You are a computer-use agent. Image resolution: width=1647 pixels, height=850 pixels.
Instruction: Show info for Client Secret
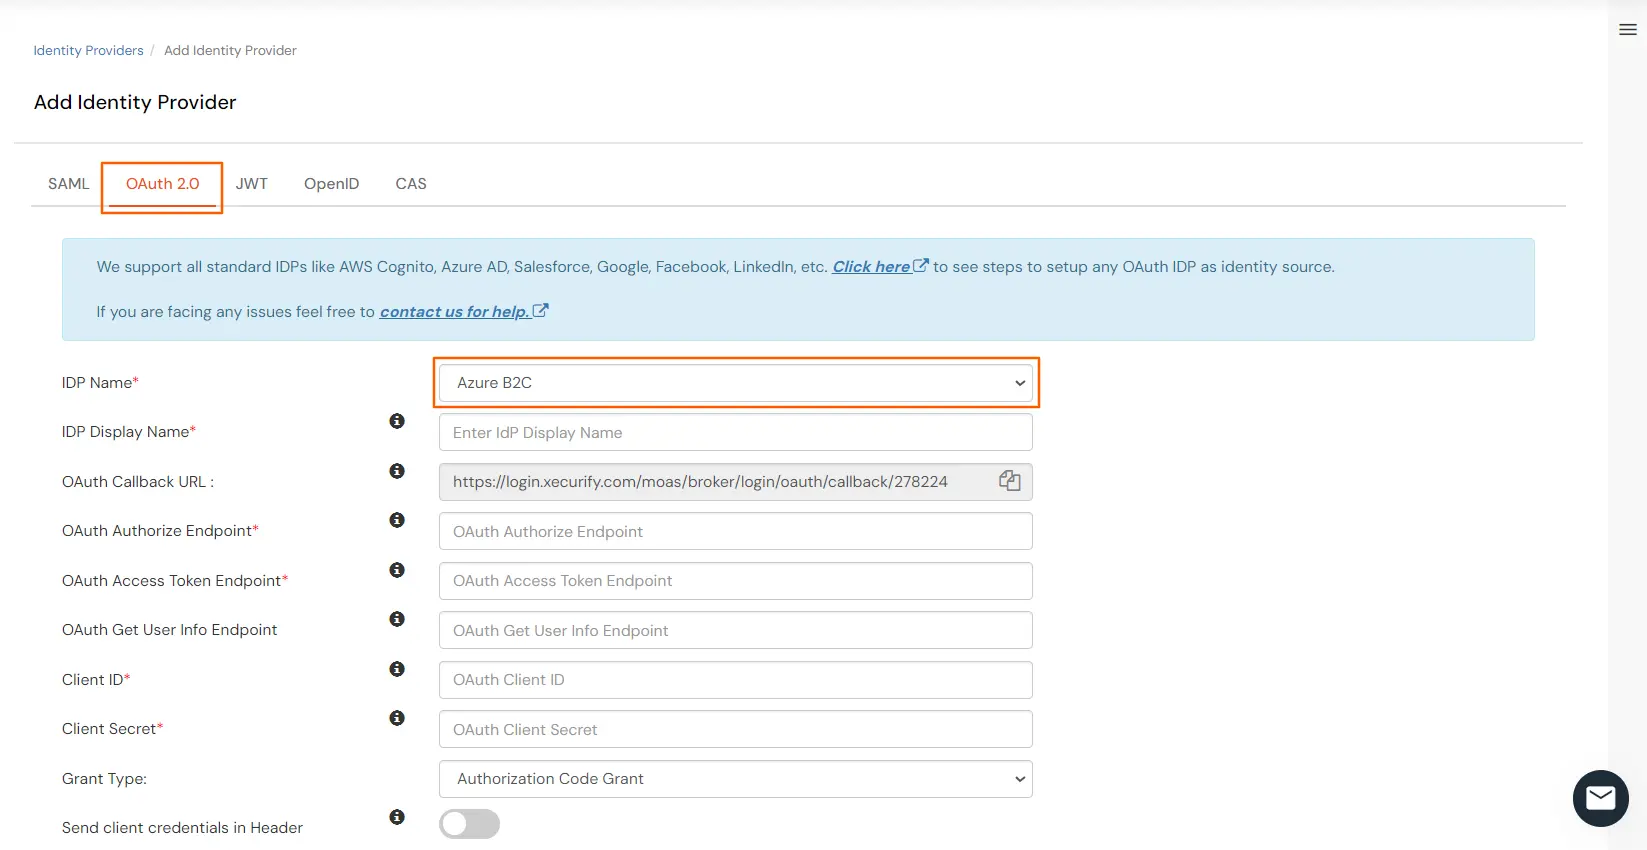tap(397, 718)
